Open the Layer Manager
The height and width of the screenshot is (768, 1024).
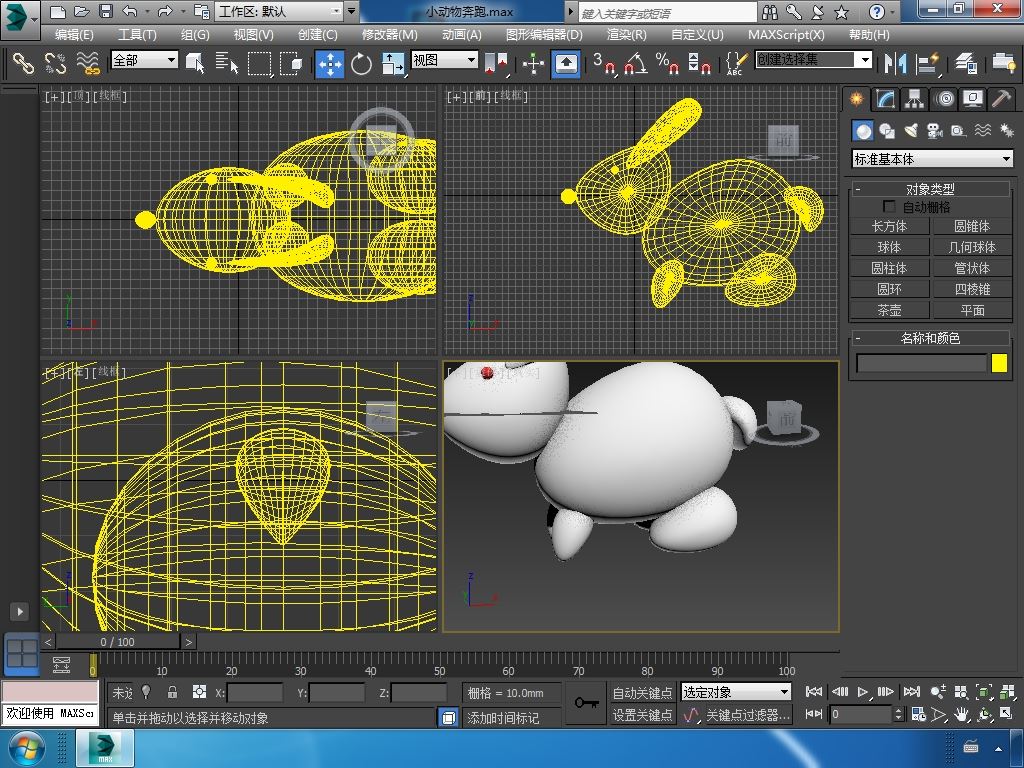[965, 63]
